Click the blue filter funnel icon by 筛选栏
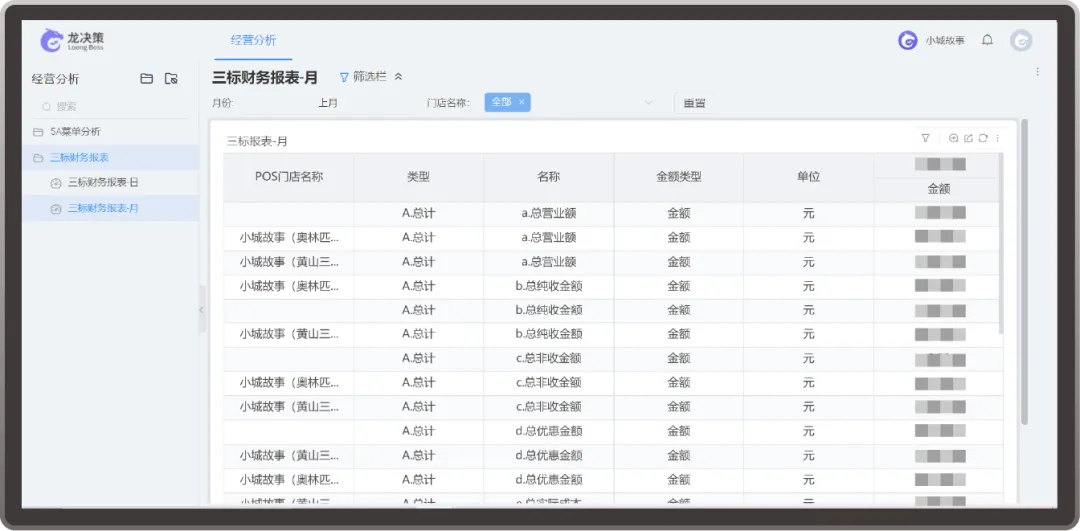1080x531 pixels. click(x=344, y=78)
